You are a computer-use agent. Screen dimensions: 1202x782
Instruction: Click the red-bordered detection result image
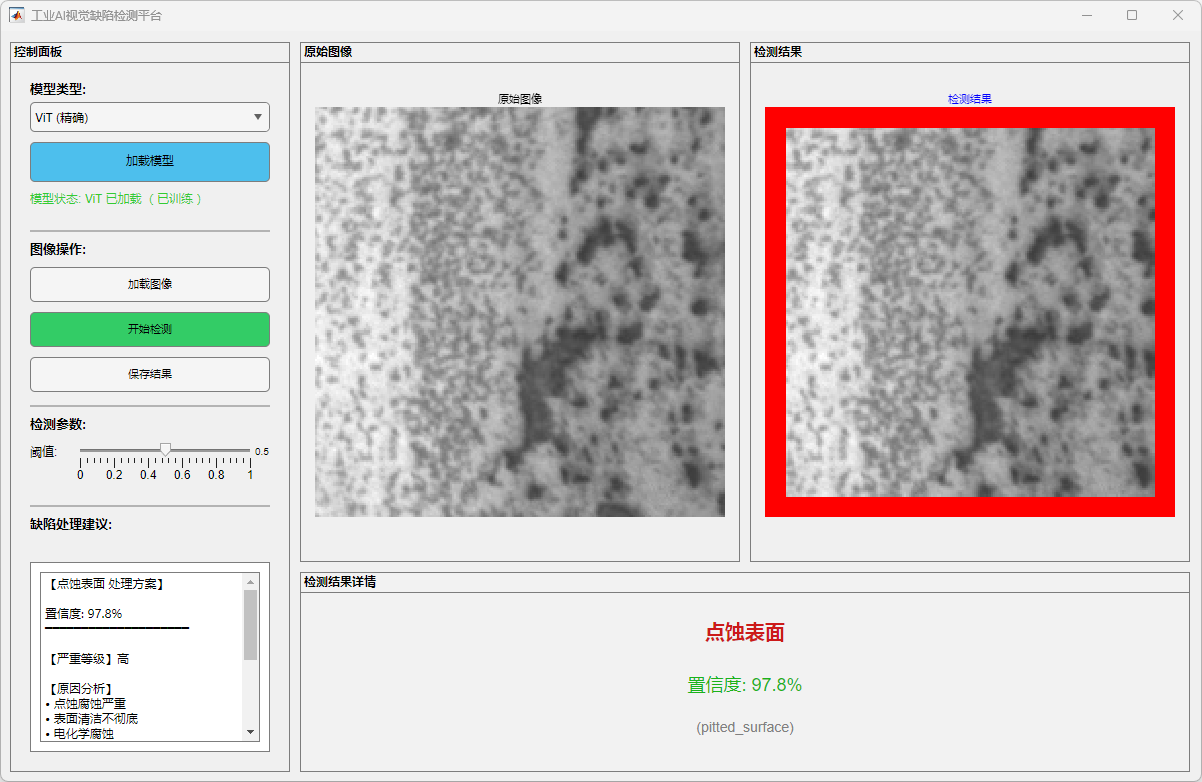pos(970,312)
